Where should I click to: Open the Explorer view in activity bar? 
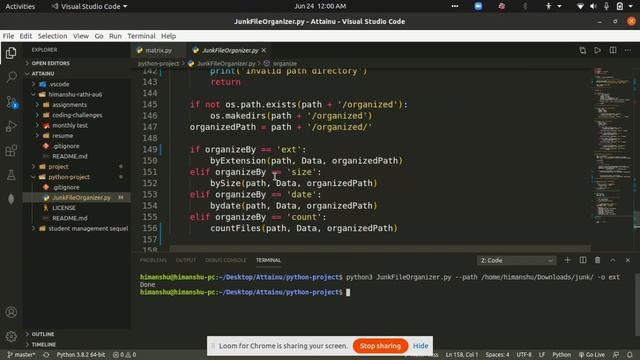pos(11,53)
